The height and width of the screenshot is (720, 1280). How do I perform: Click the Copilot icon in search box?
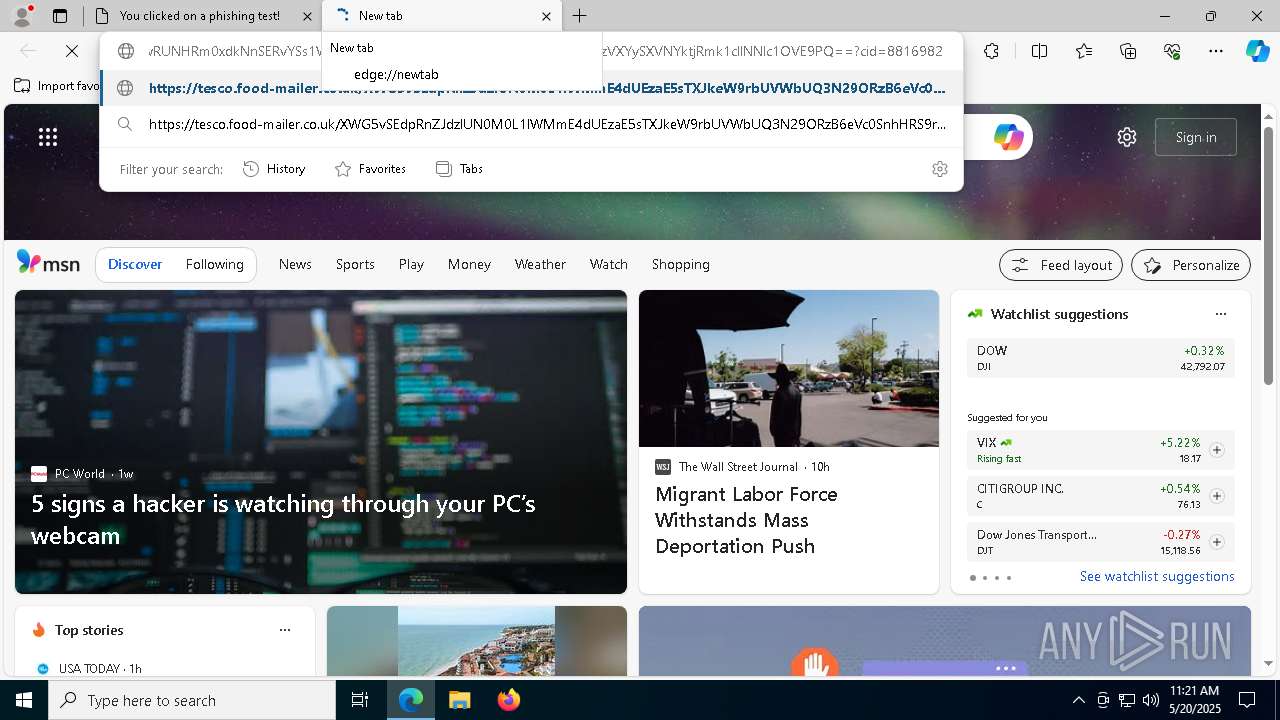tap(1008, 137)
